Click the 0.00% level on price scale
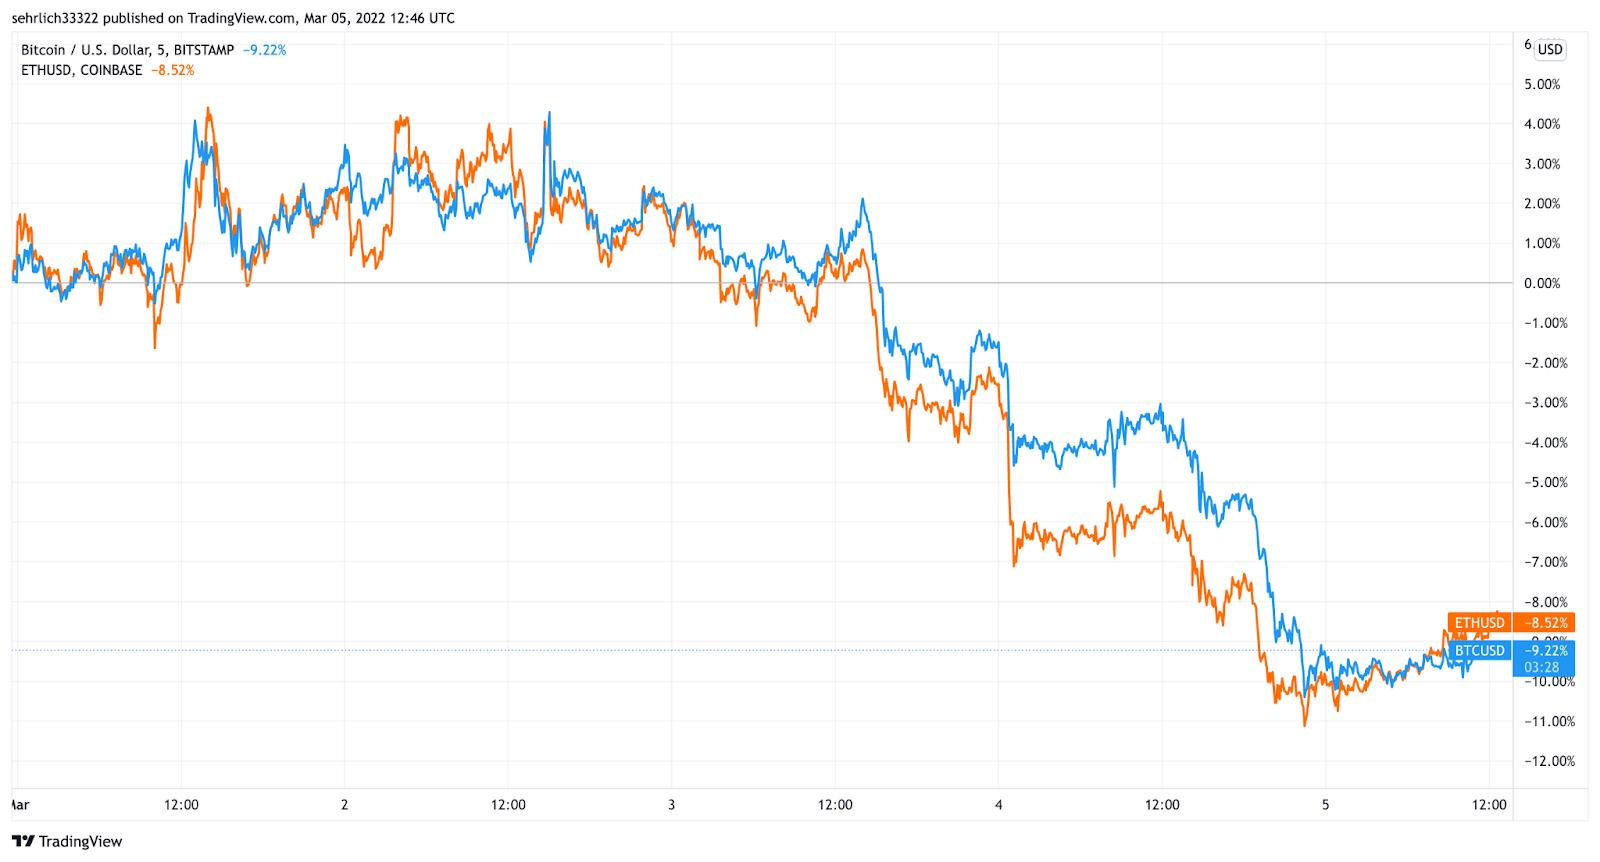 click(1542, 284)
